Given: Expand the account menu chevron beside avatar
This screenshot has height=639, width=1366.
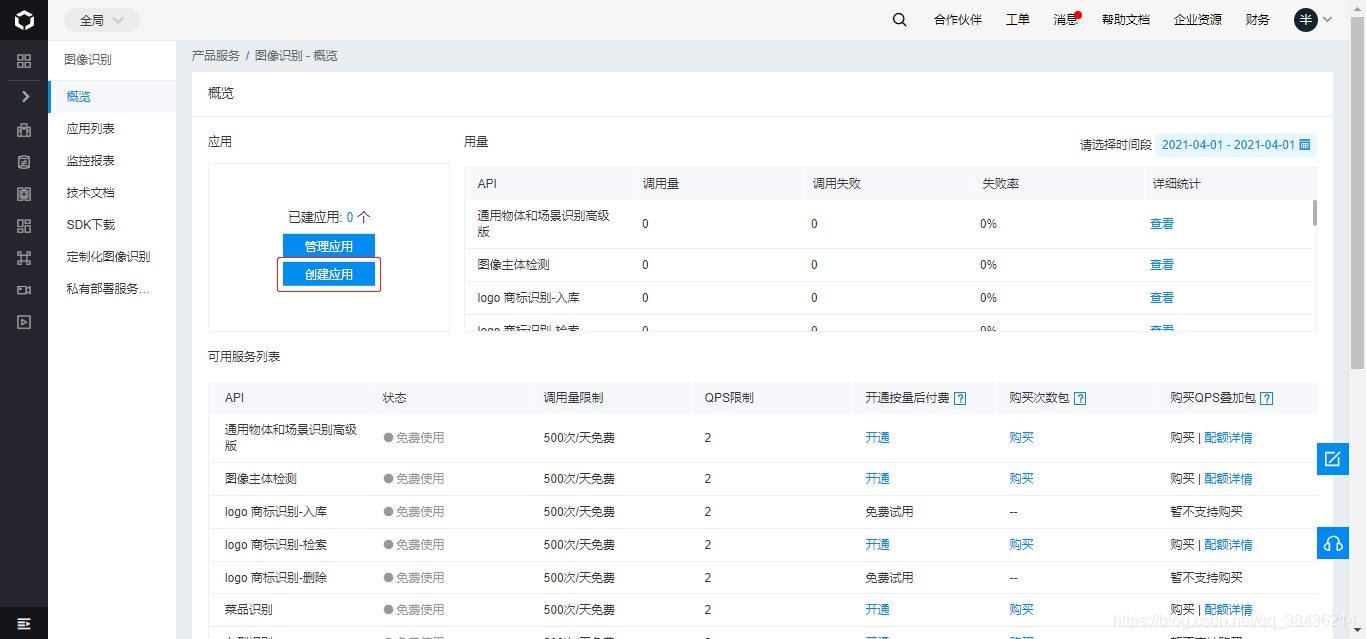Looking at the screenshot, I should pyautogui.click(x=1327, y=20).
